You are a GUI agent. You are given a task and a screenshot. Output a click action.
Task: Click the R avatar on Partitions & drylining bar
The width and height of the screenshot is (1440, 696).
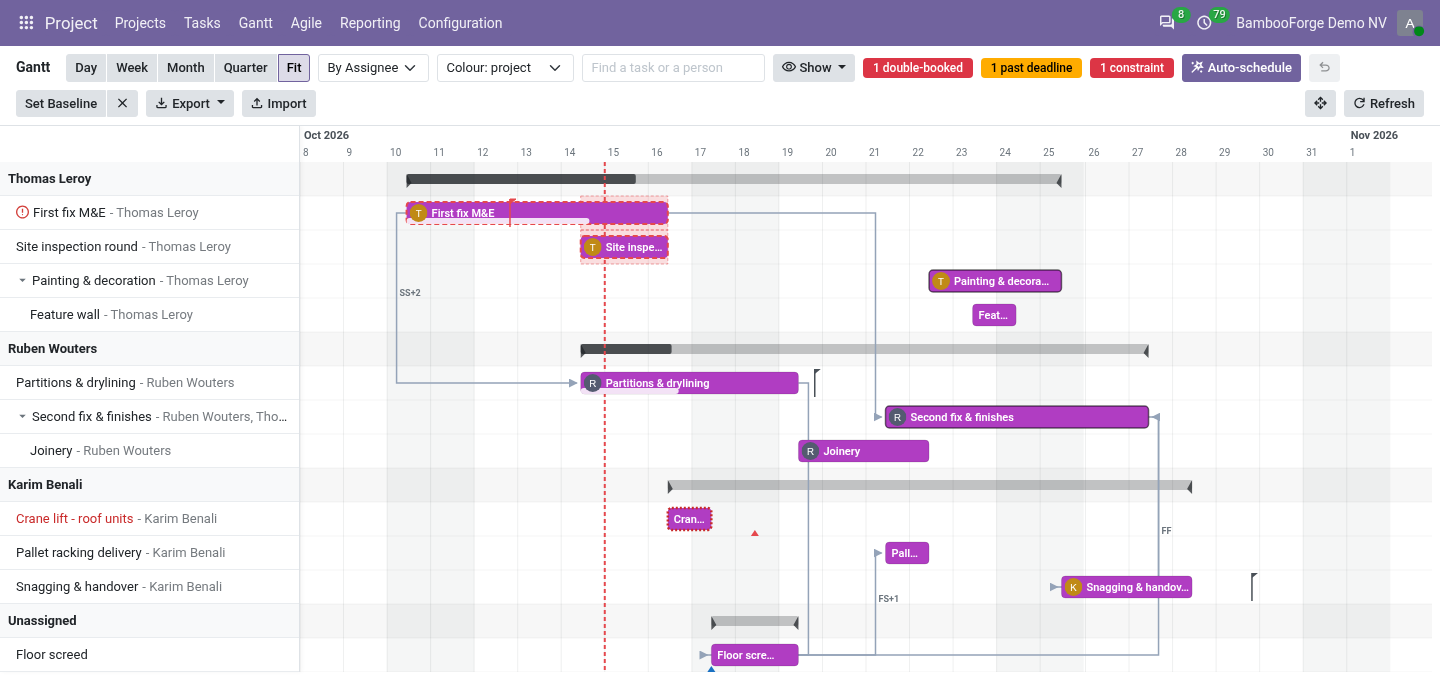click(x=593, y=383)
